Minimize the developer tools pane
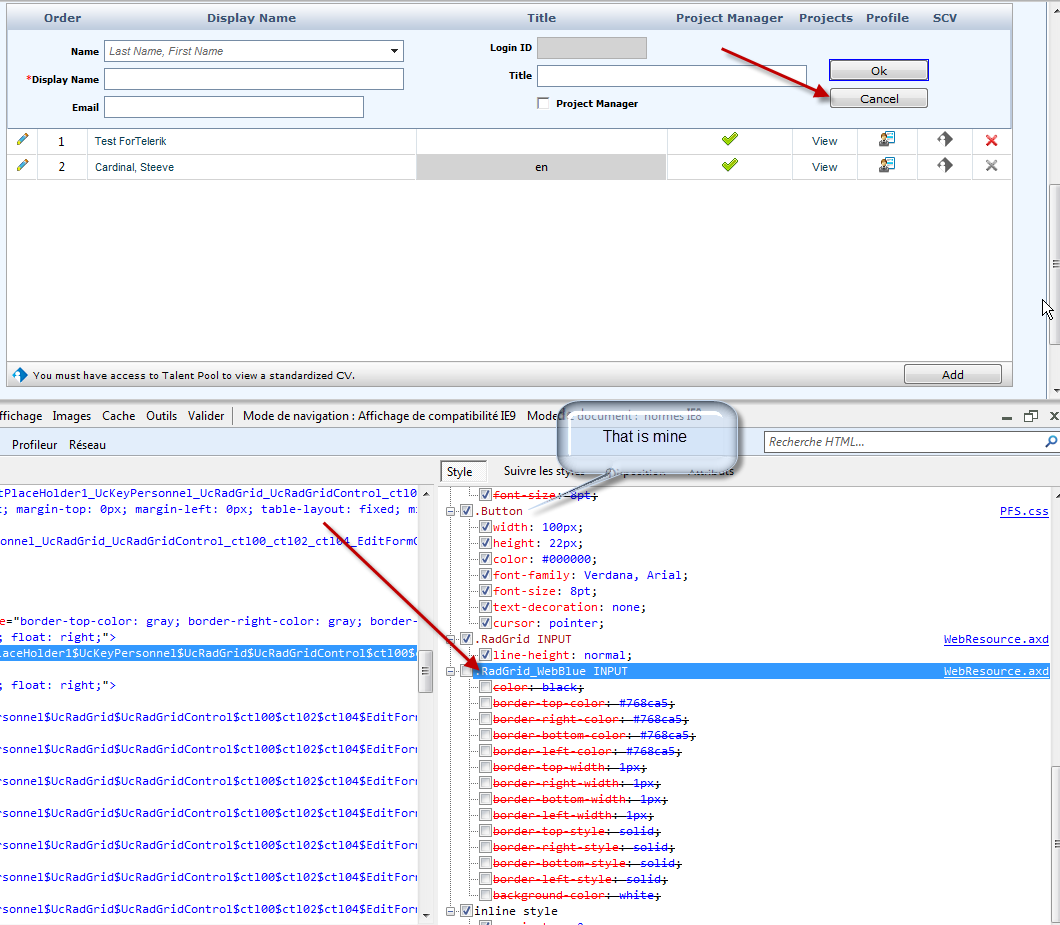 1007,417
